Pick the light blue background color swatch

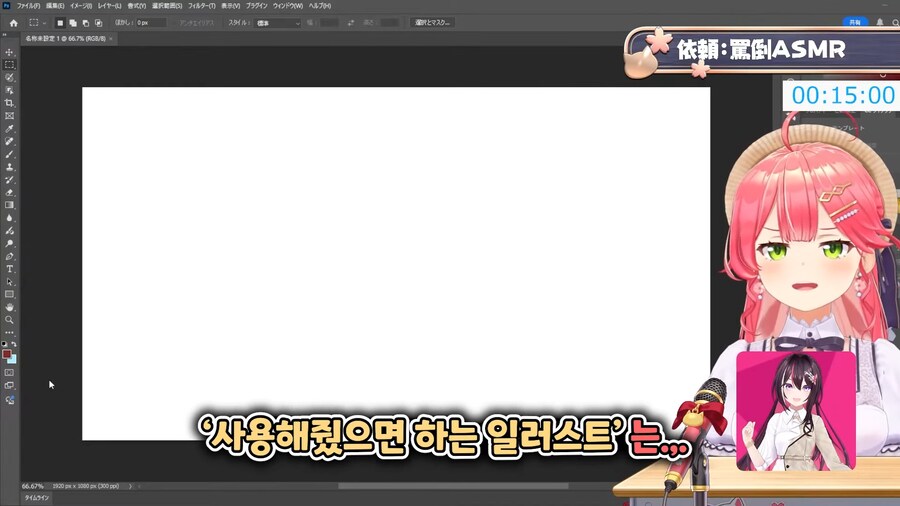coord(13,360)
